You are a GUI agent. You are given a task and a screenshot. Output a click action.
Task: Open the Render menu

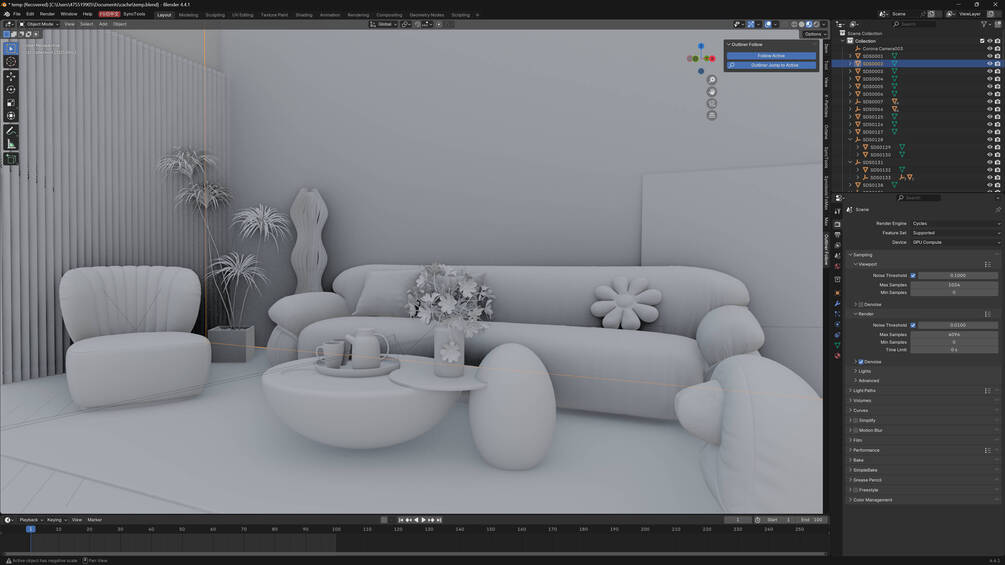(x=47, y=14)
